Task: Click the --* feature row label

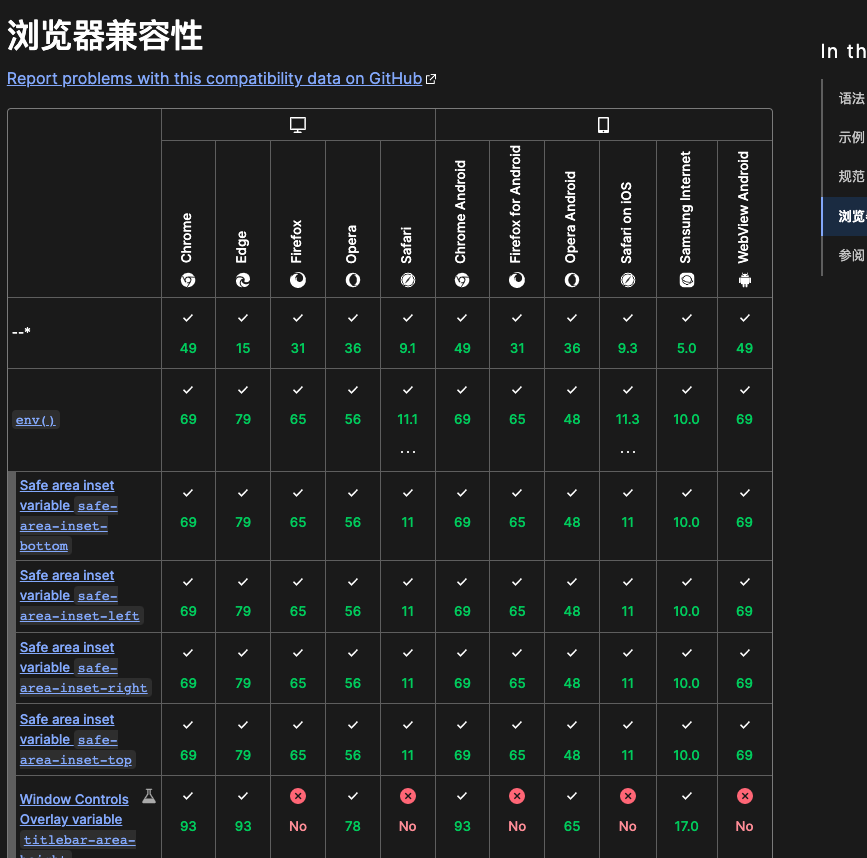Action: click(x=22, y=332)
